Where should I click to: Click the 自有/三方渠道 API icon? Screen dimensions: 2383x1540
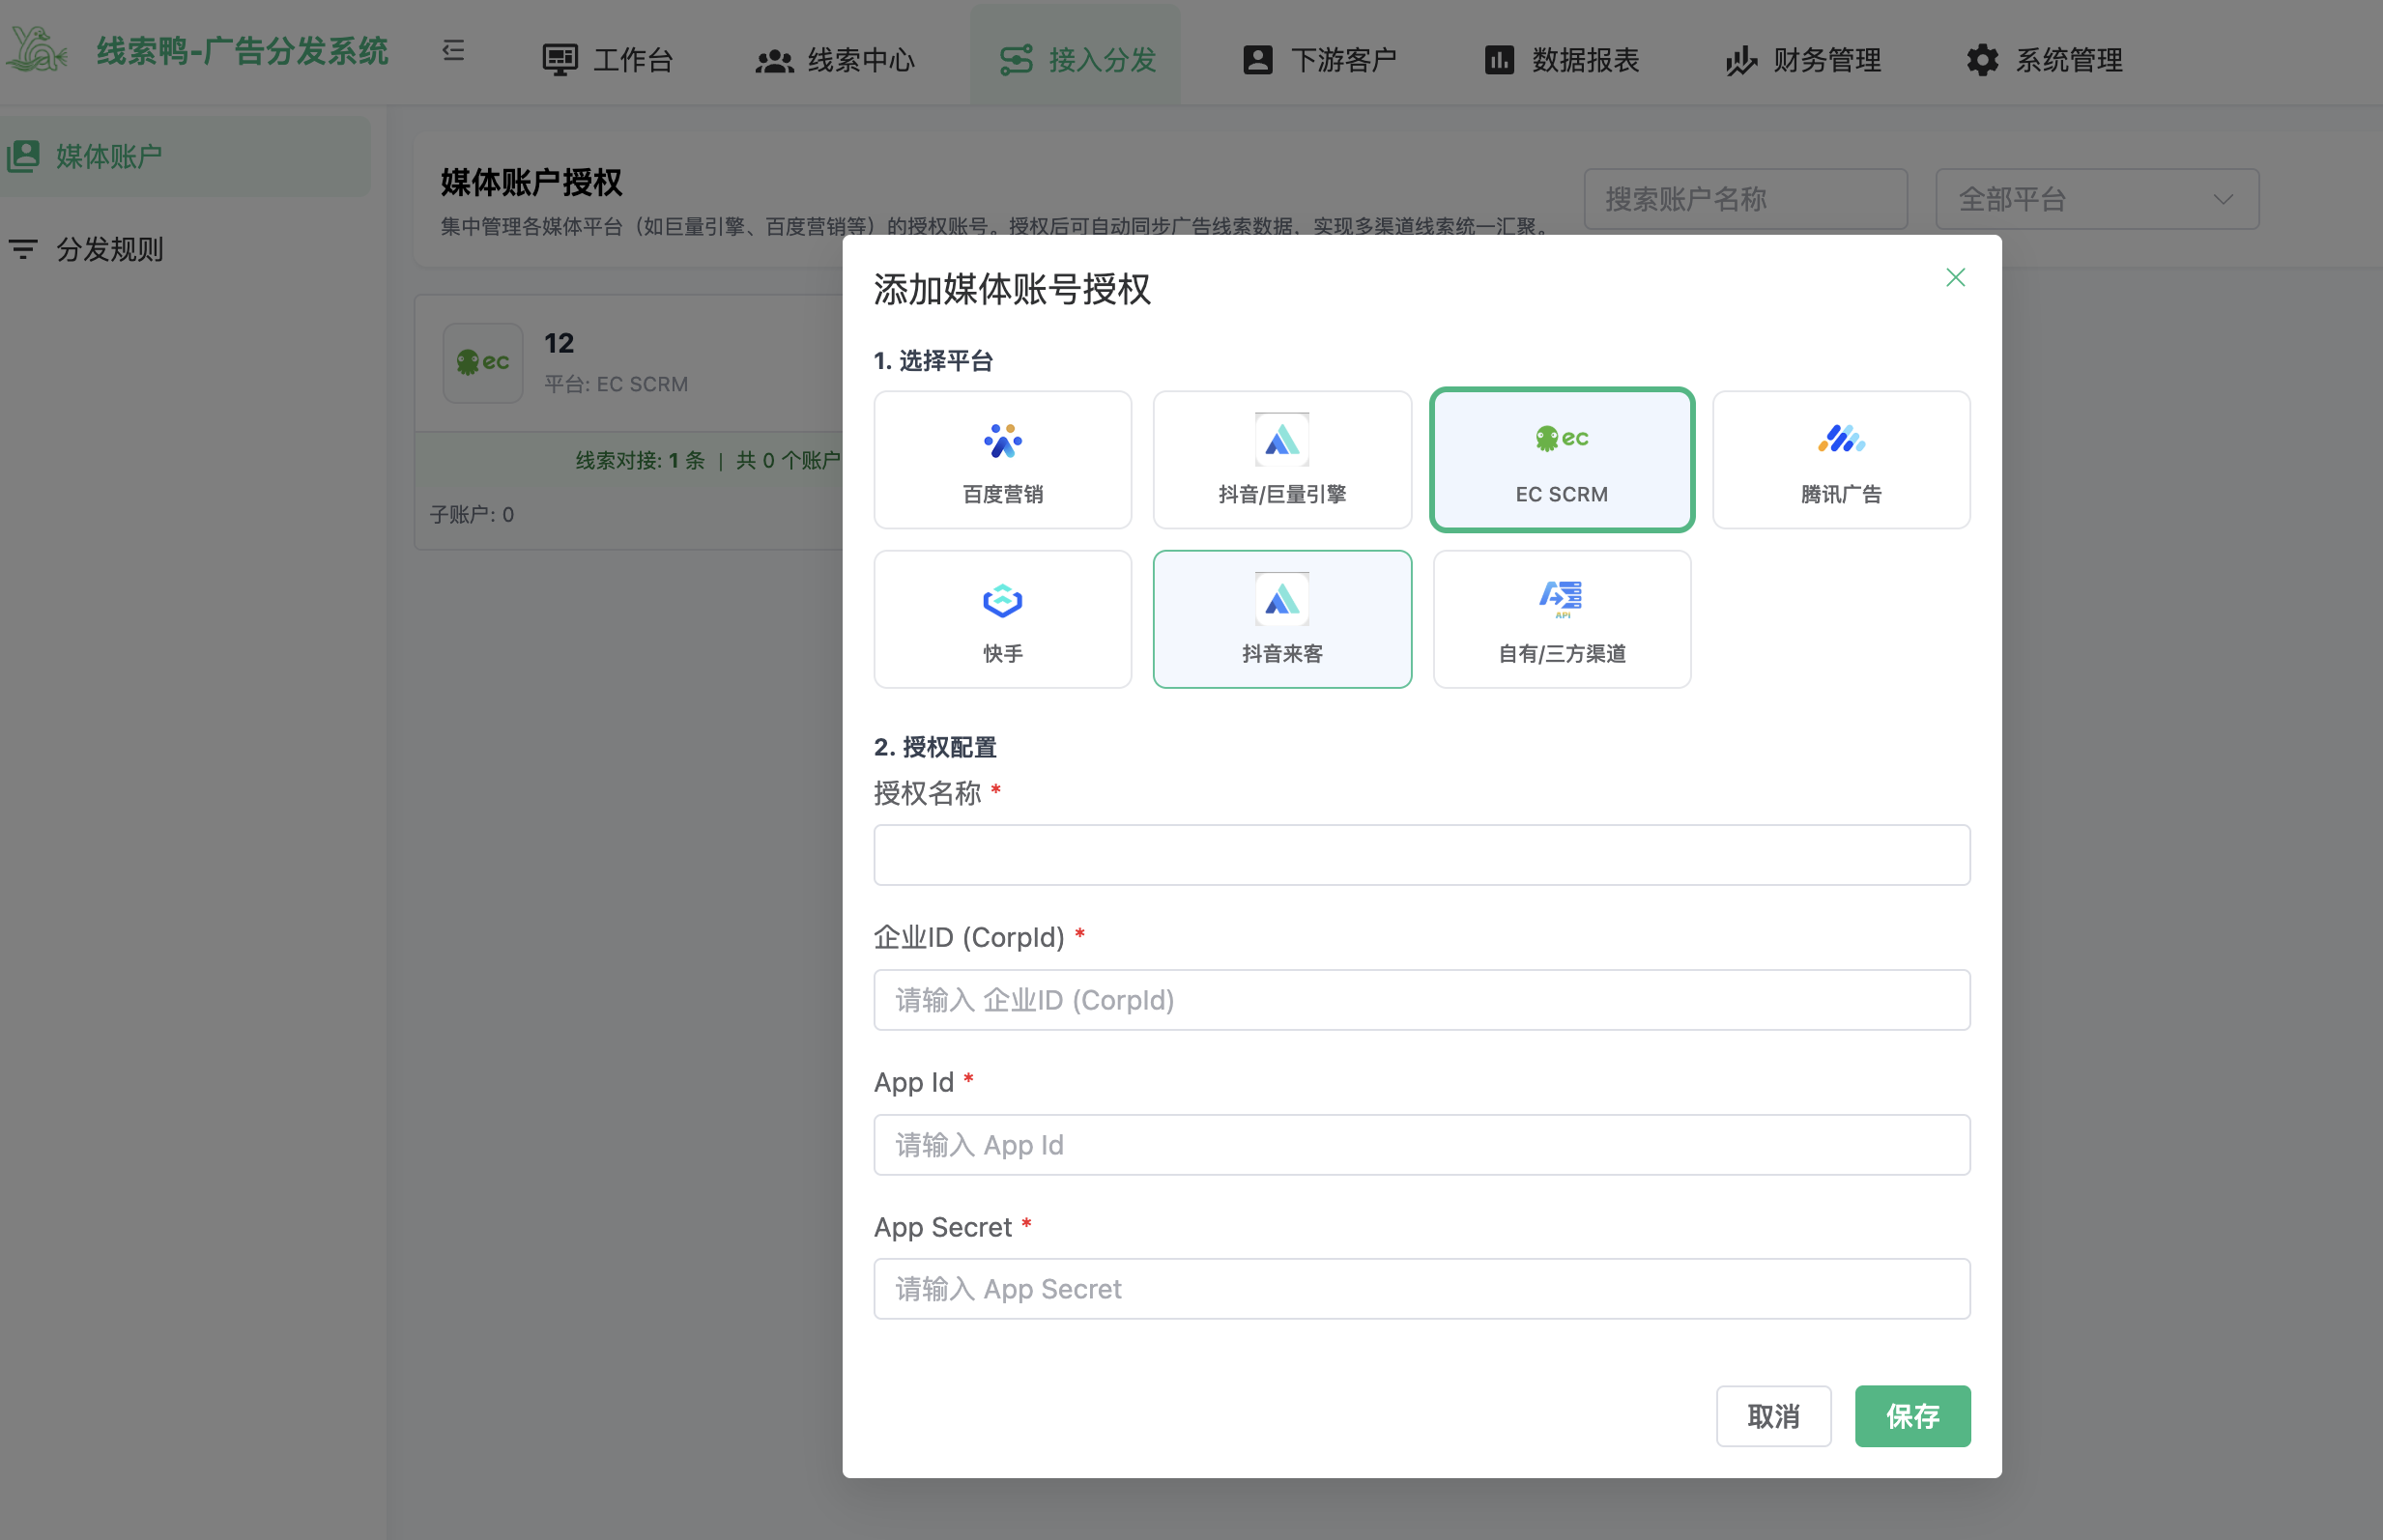point(1560,598)
